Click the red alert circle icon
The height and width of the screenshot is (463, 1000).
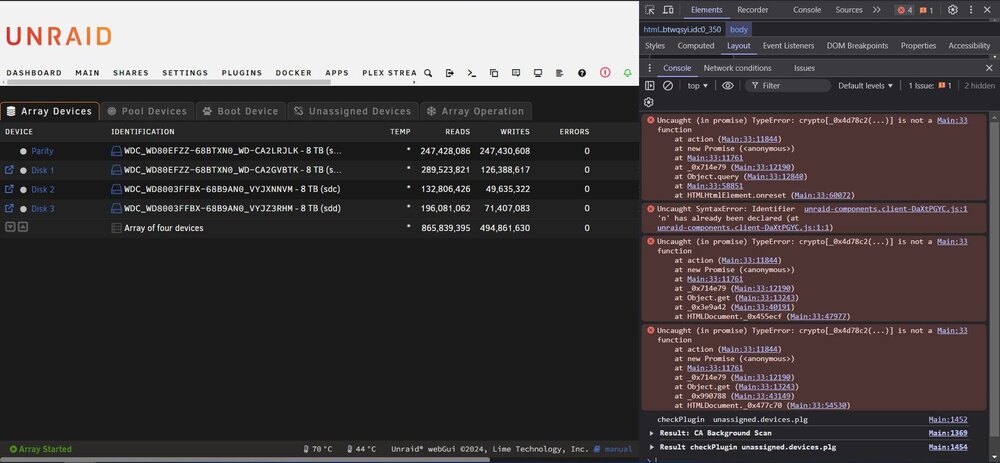click(605, 73)
